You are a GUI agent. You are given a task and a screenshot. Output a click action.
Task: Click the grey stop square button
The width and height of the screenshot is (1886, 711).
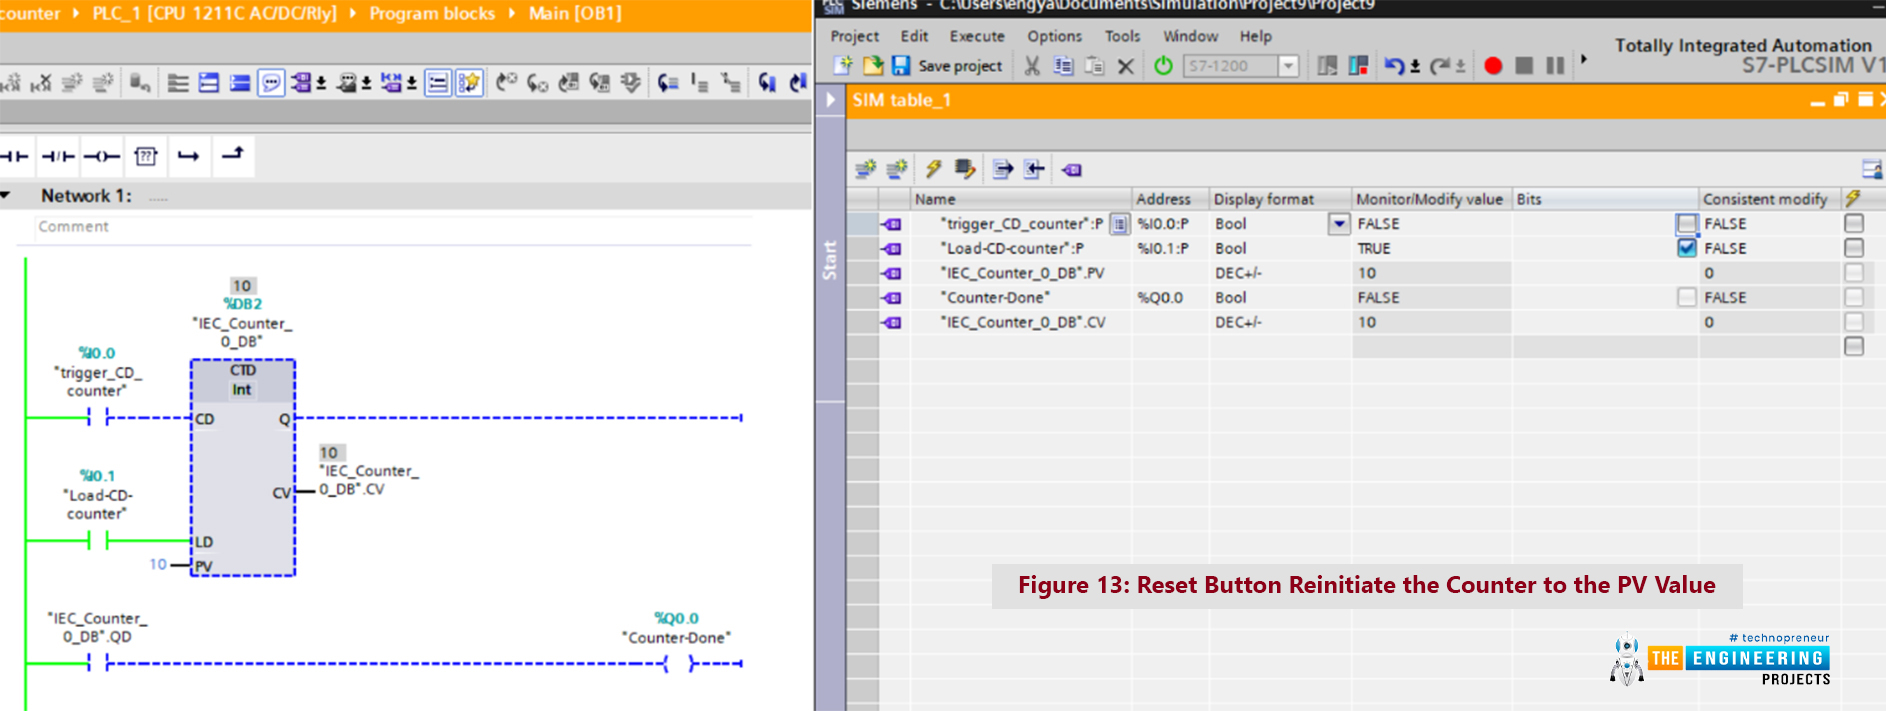[1524, 66]
